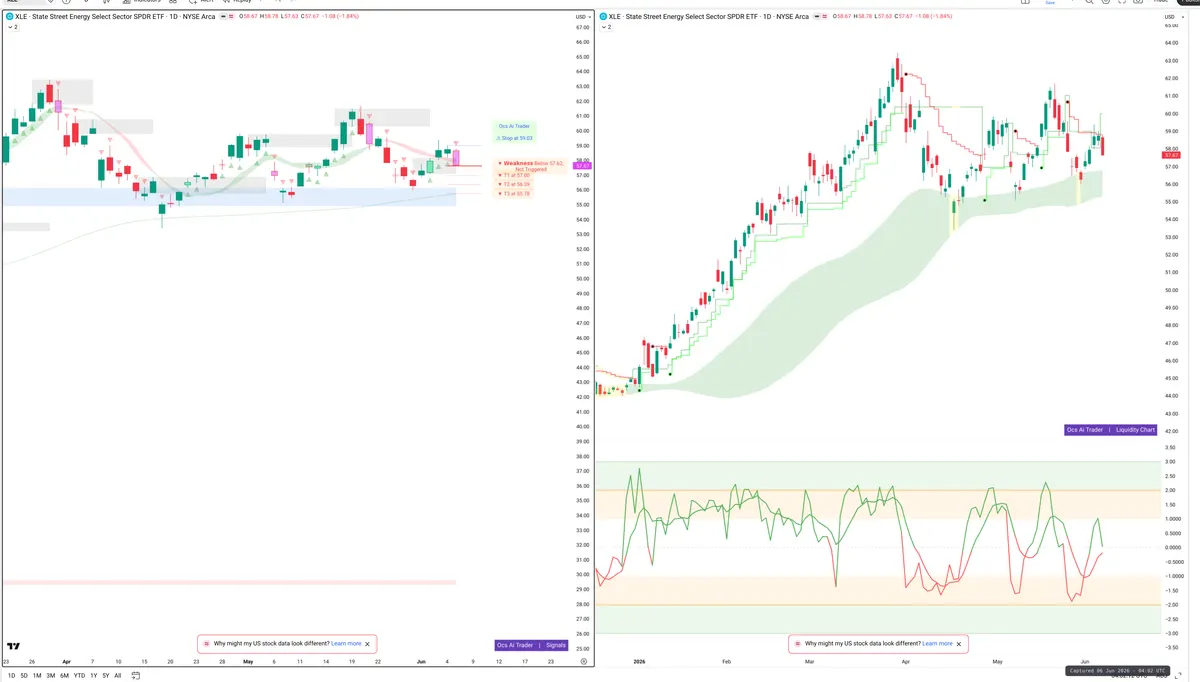Open USD currency dropdown on left chart
The image size is (1200, 682).
pyautogui.click(x=581, y=17)
